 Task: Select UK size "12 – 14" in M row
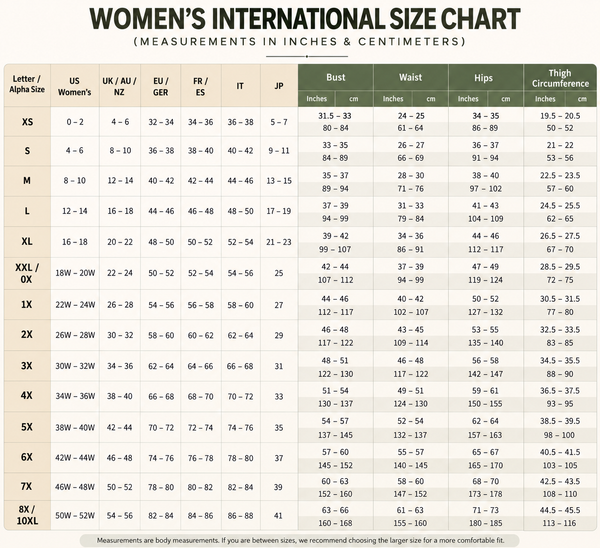pos(120,181)
